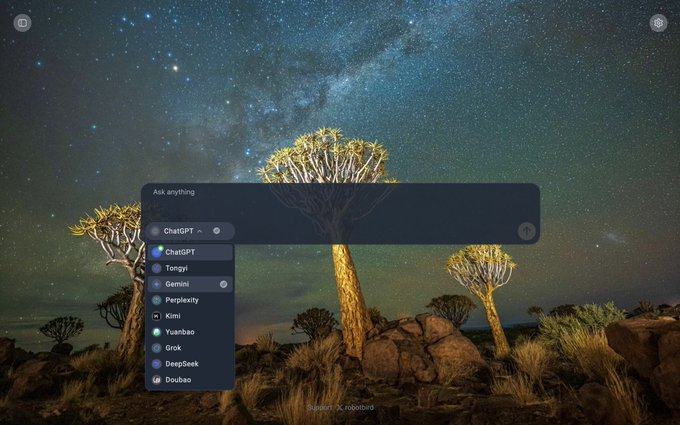Select Tongyi from the model list
This screenshot has height=425, width=680.
(190, 268)
